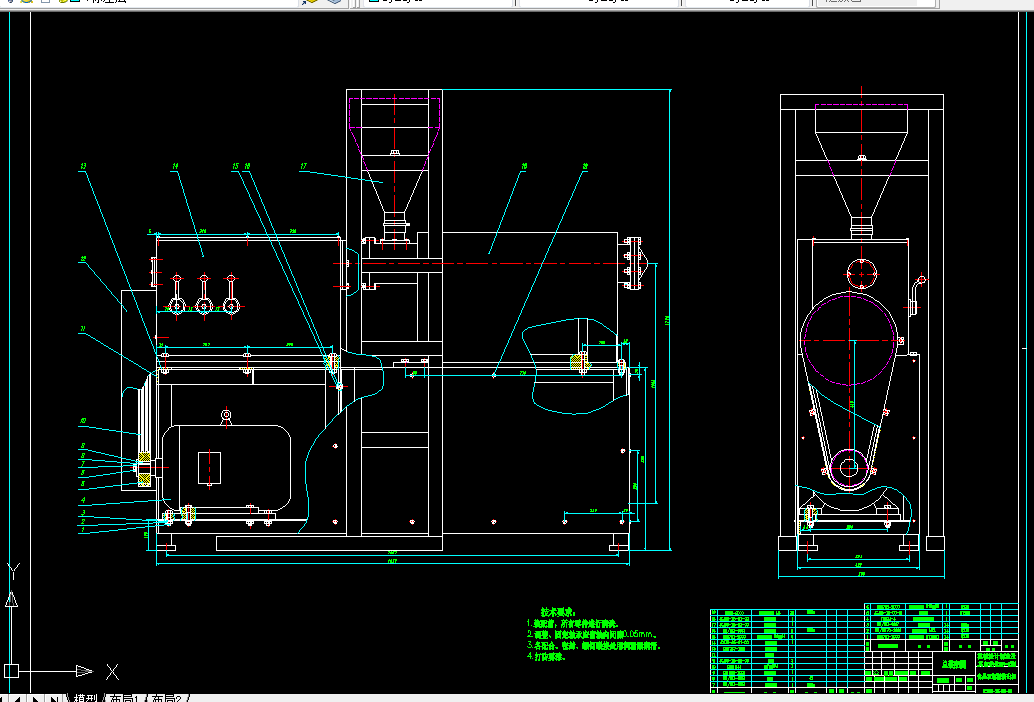The image size is (1034, 702).
Task: Jump to the last layout tab arrow
Action: [x=54, y=699]
